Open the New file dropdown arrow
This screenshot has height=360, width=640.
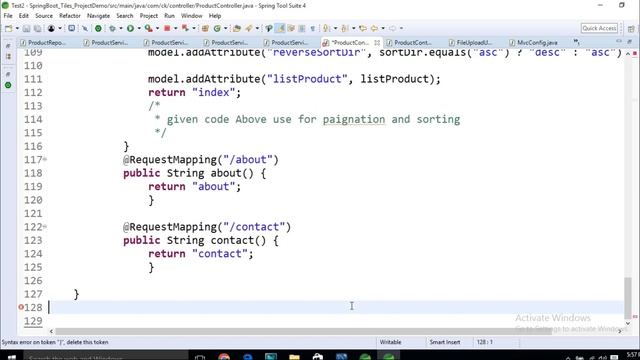pos(17,28)
